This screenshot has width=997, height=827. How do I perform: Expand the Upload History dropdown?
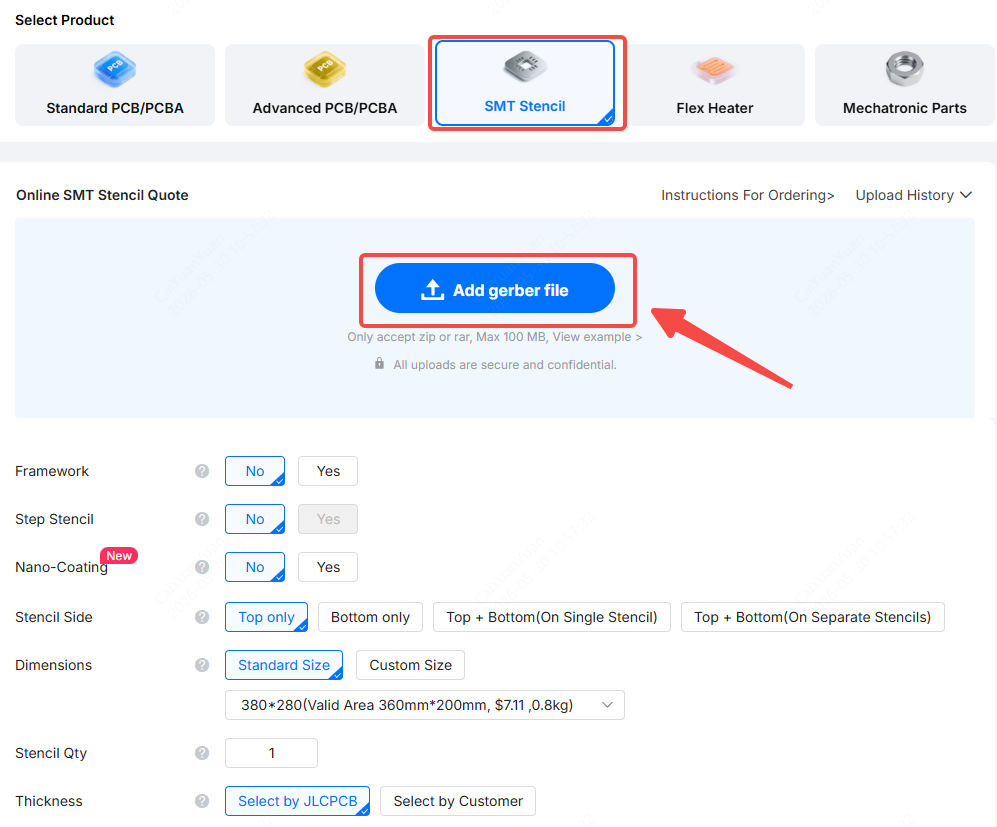[x=914, y=195]
